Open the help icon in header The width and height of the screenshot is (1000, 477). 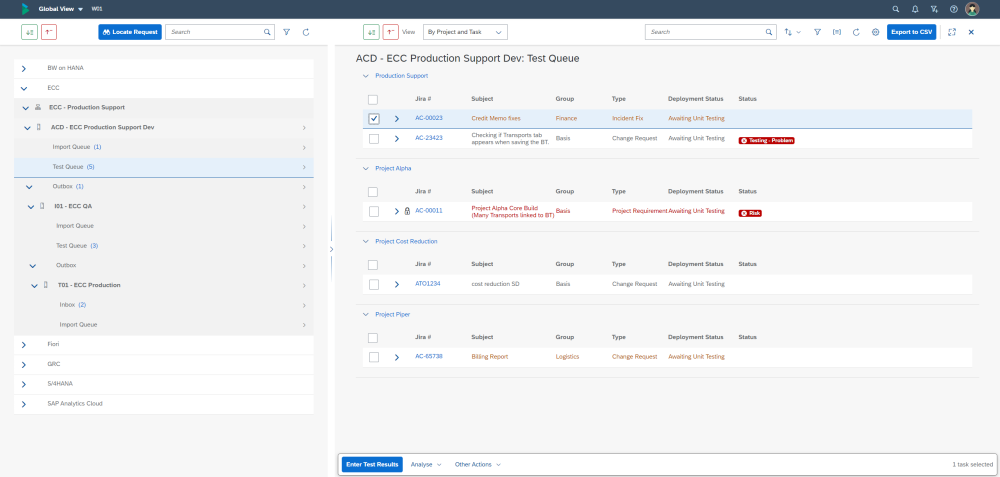pyautogui.click(x=953, y=9)
